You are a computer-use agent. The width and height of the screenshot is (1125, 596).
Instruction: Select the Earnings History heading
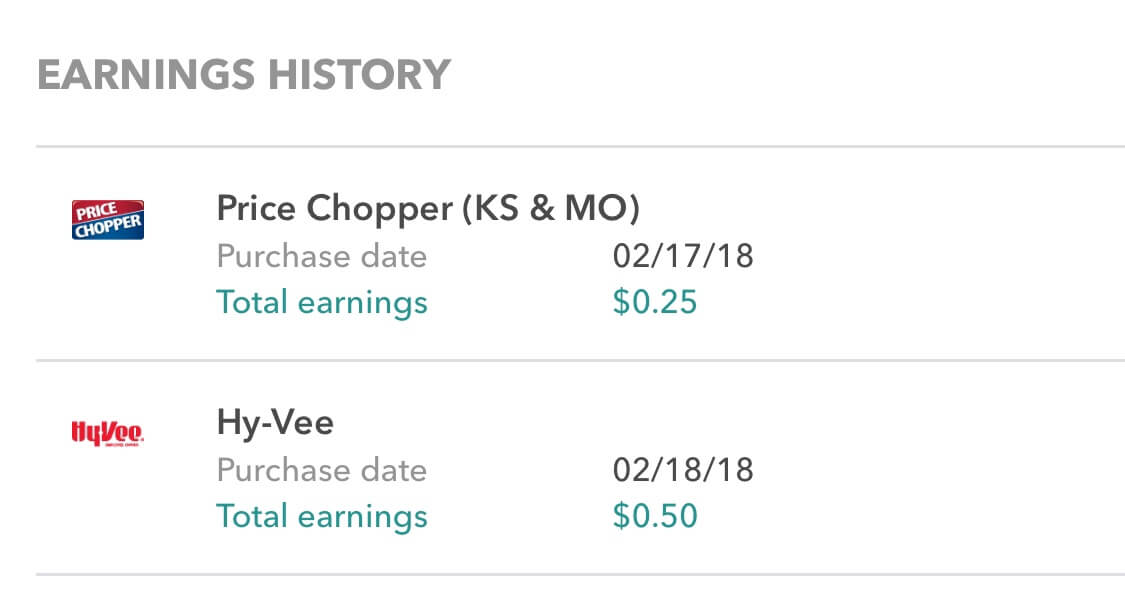[x=244, y=75]
